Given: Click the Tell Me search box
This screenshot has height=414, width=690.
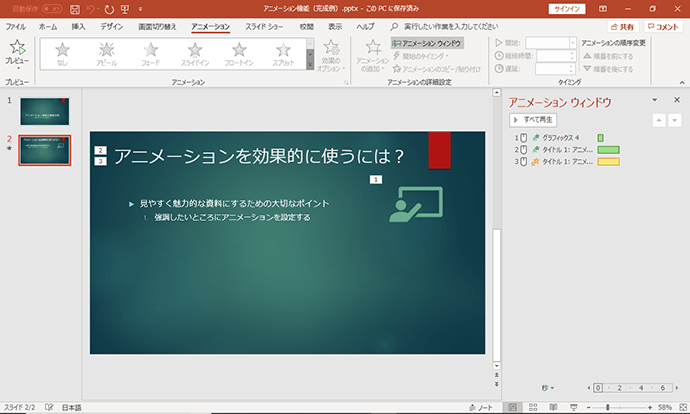Looking at the screenshot, I should (x=444, y=26).
